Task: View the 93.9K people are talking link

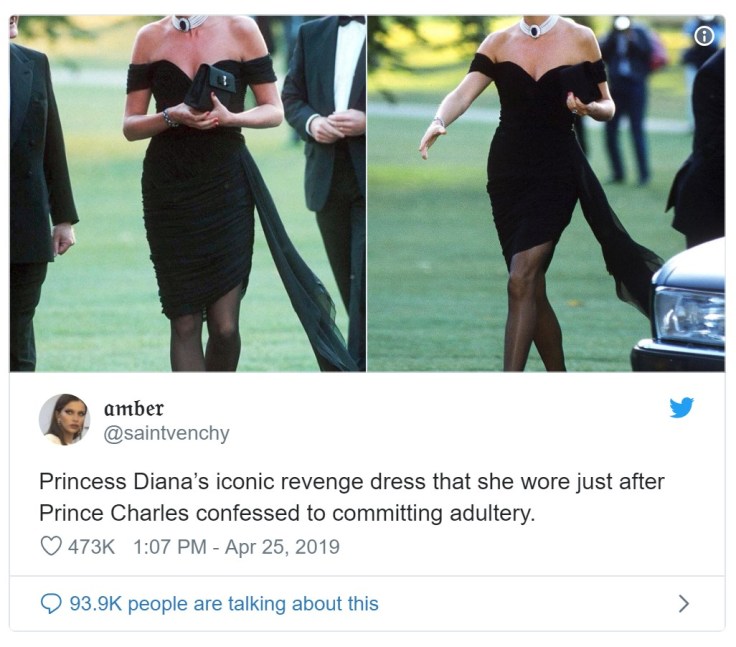Action: pyautogui.click(x=224, y=603)
